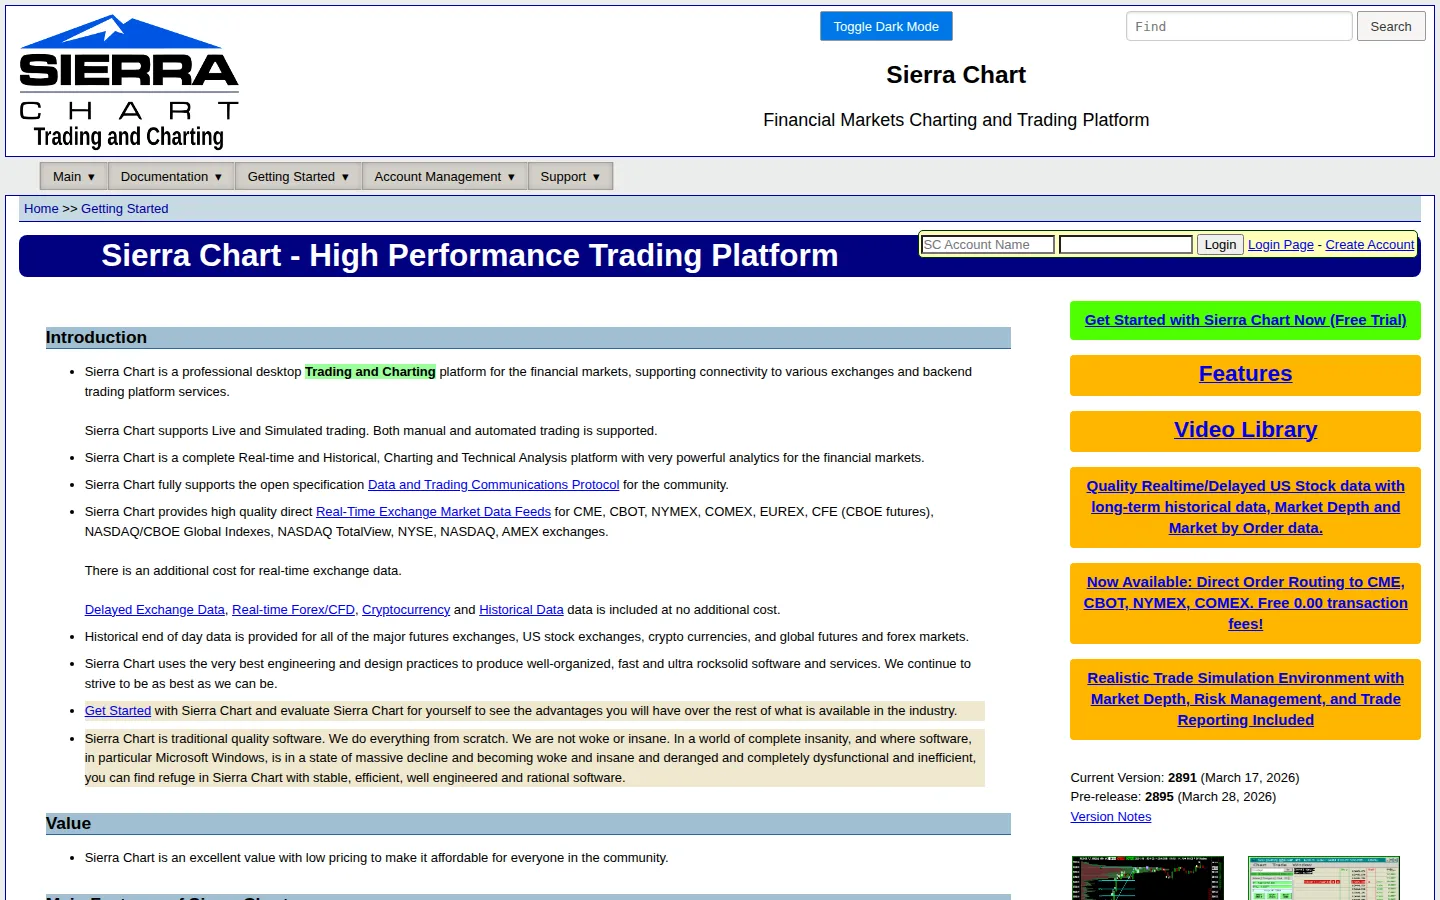Open the Delayed Exchange Data link
The height and width of the screenshot is (900, 1440).
click(x=155, y=610)
